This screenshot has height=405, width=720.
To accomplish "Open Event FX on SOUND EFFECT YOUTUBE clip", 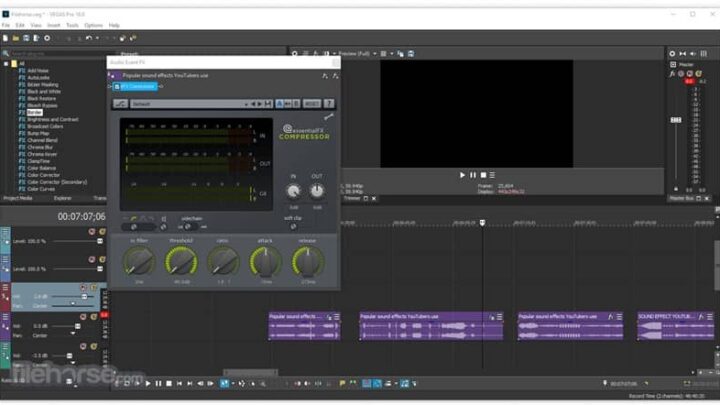I will click(x=701, y=317).
